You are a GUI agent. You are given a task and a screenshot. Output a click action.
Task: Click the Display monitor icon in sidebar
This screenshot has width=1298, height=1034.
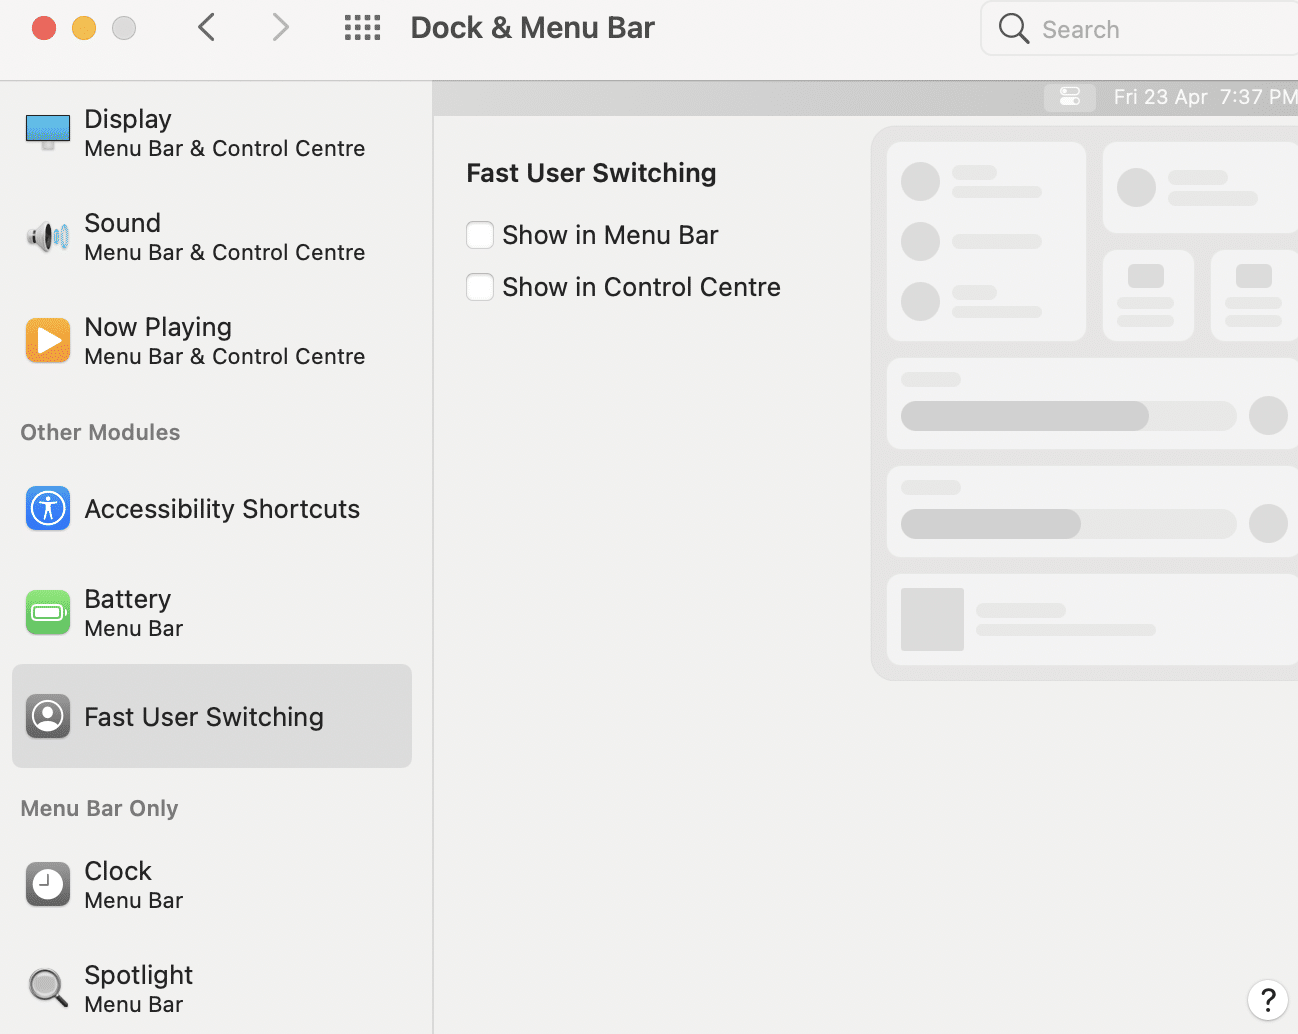(48, 132)
